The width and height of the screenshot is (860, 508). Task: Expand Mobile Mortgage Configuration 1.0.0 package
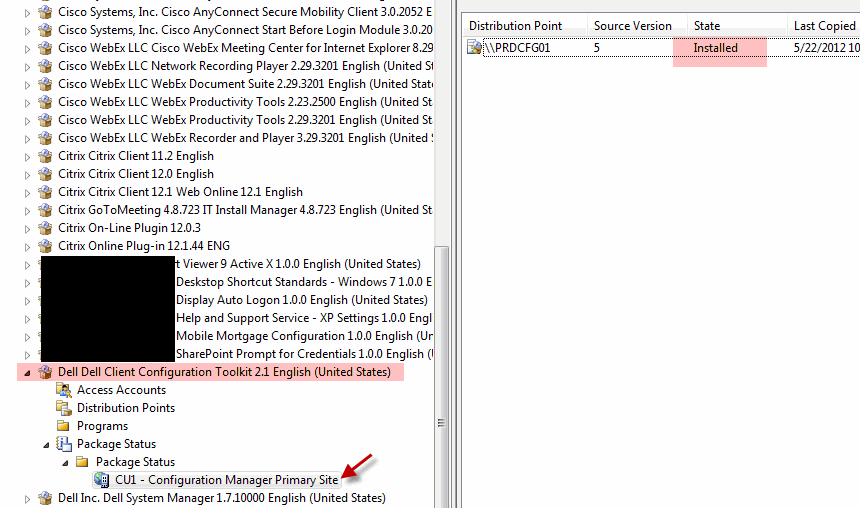click(27, 337)
